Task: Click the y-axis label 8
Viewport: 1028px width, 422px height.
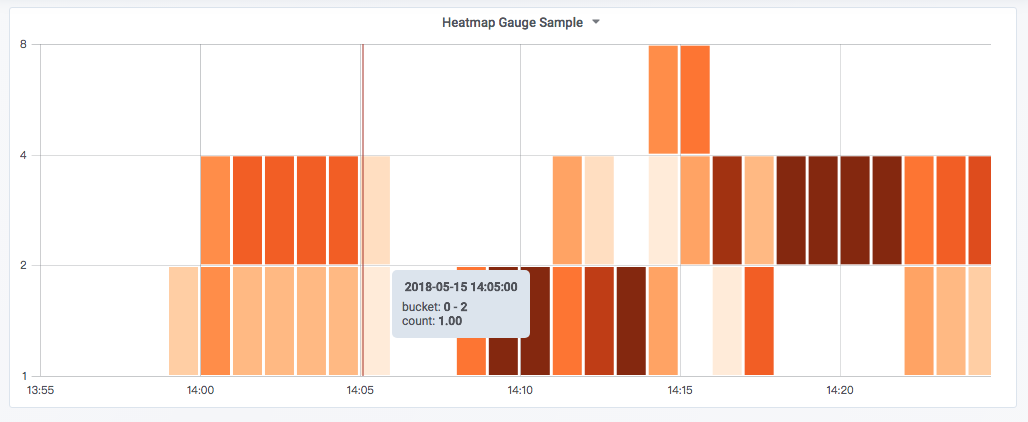Action: pyautogui.click(x=22, y=45)
